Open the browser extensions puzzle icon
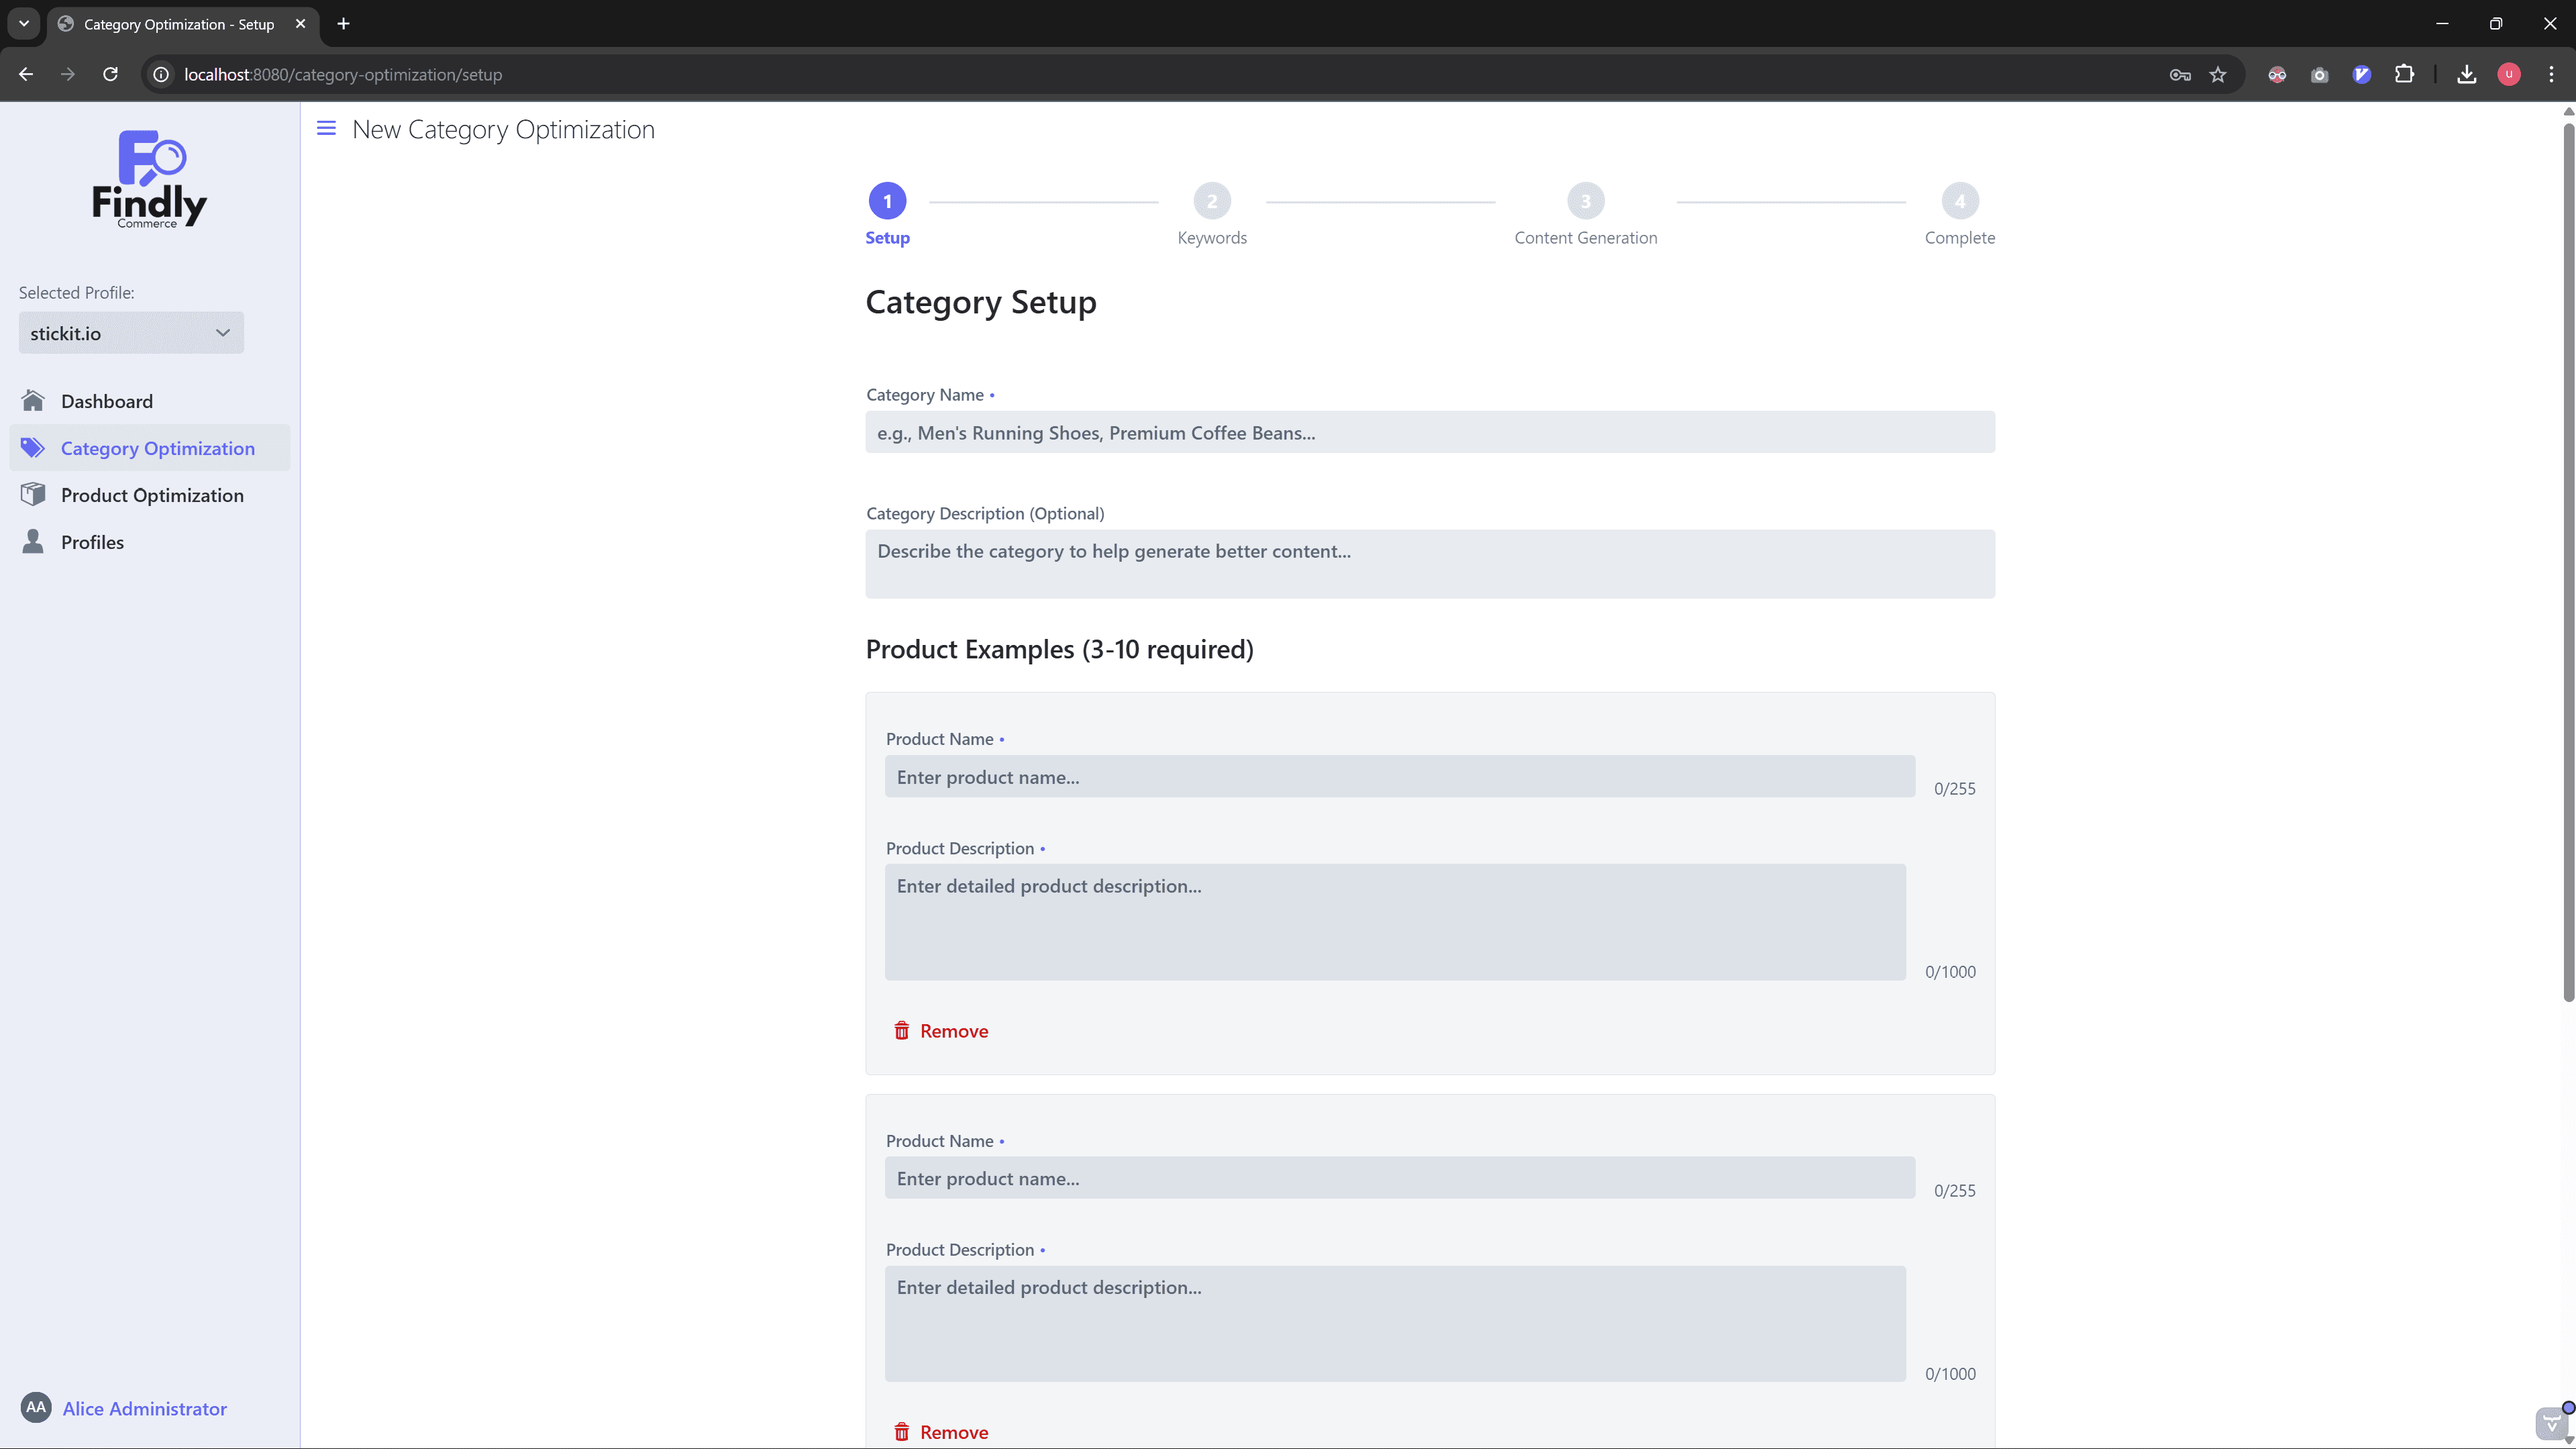 (x=2404, y=75)
